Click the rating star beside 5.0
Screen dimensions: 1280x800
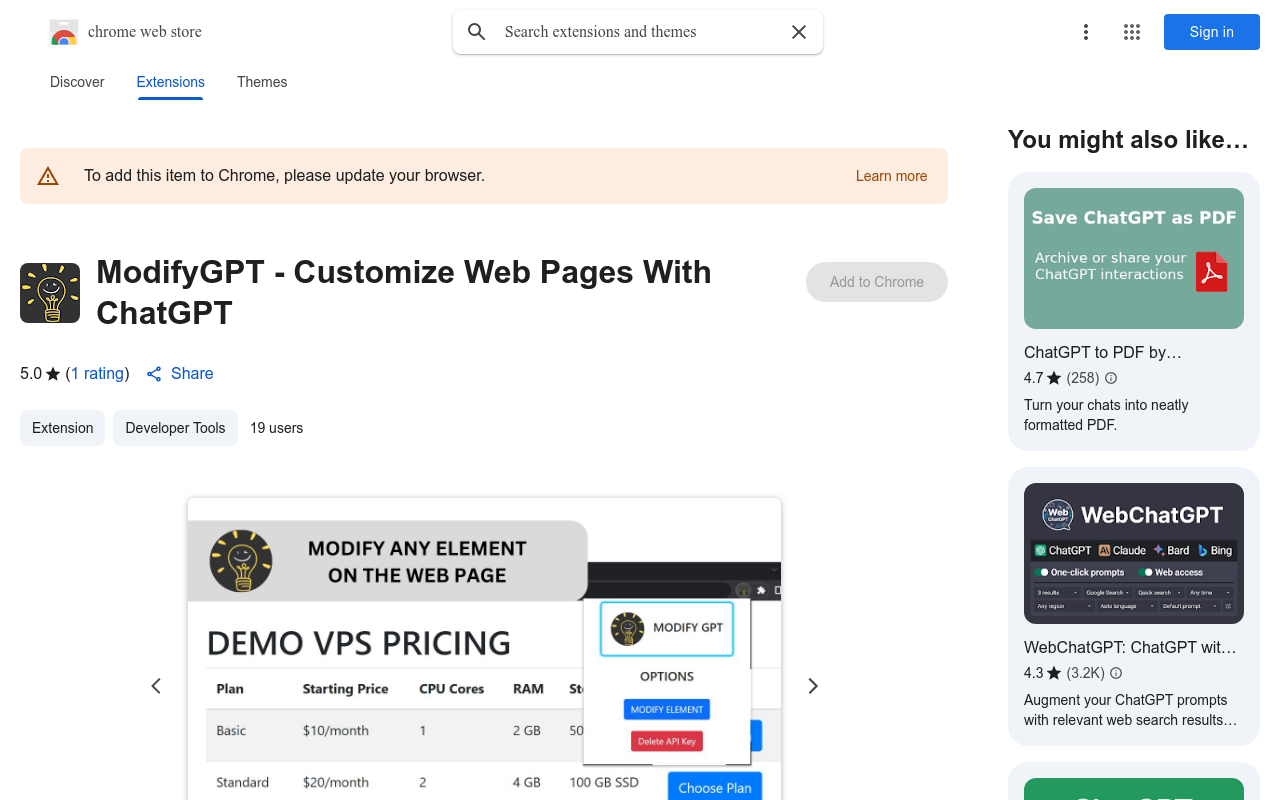point(53,374)
